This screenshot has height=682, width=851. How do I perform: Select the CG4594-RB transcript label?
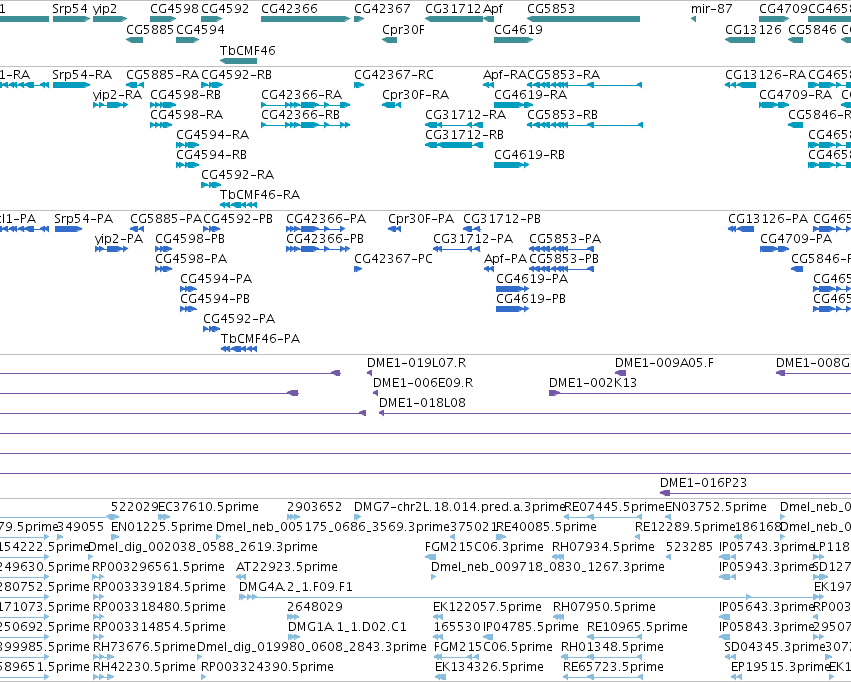click(x=211, y=155)
